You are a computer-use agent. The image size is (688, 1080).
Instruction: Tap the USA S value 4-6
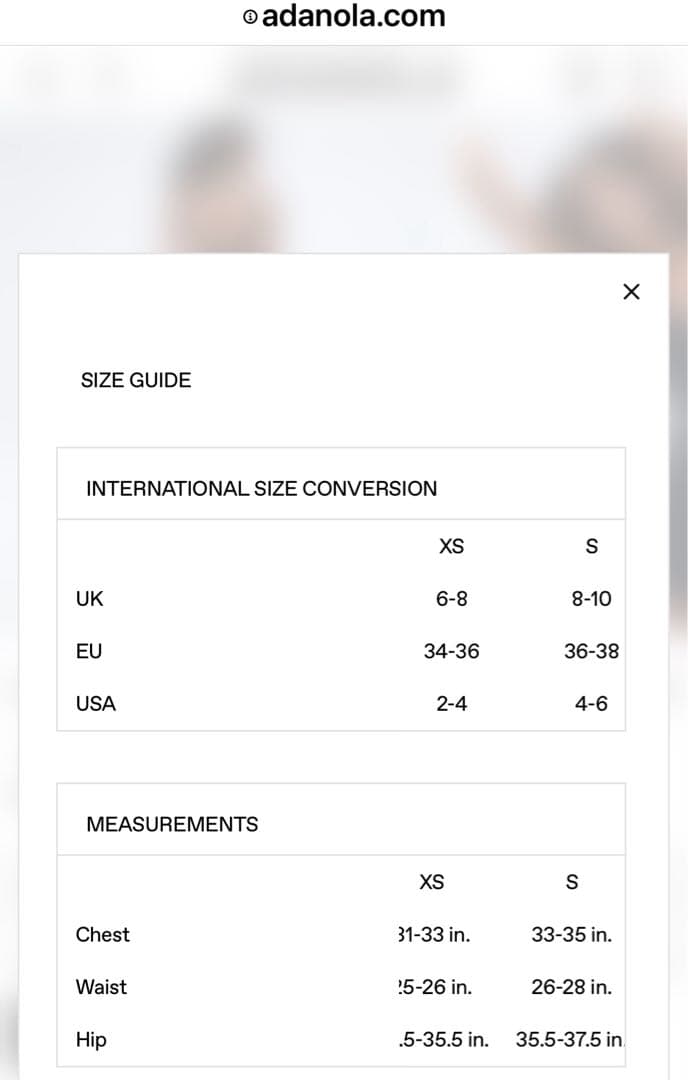point(592,703)
